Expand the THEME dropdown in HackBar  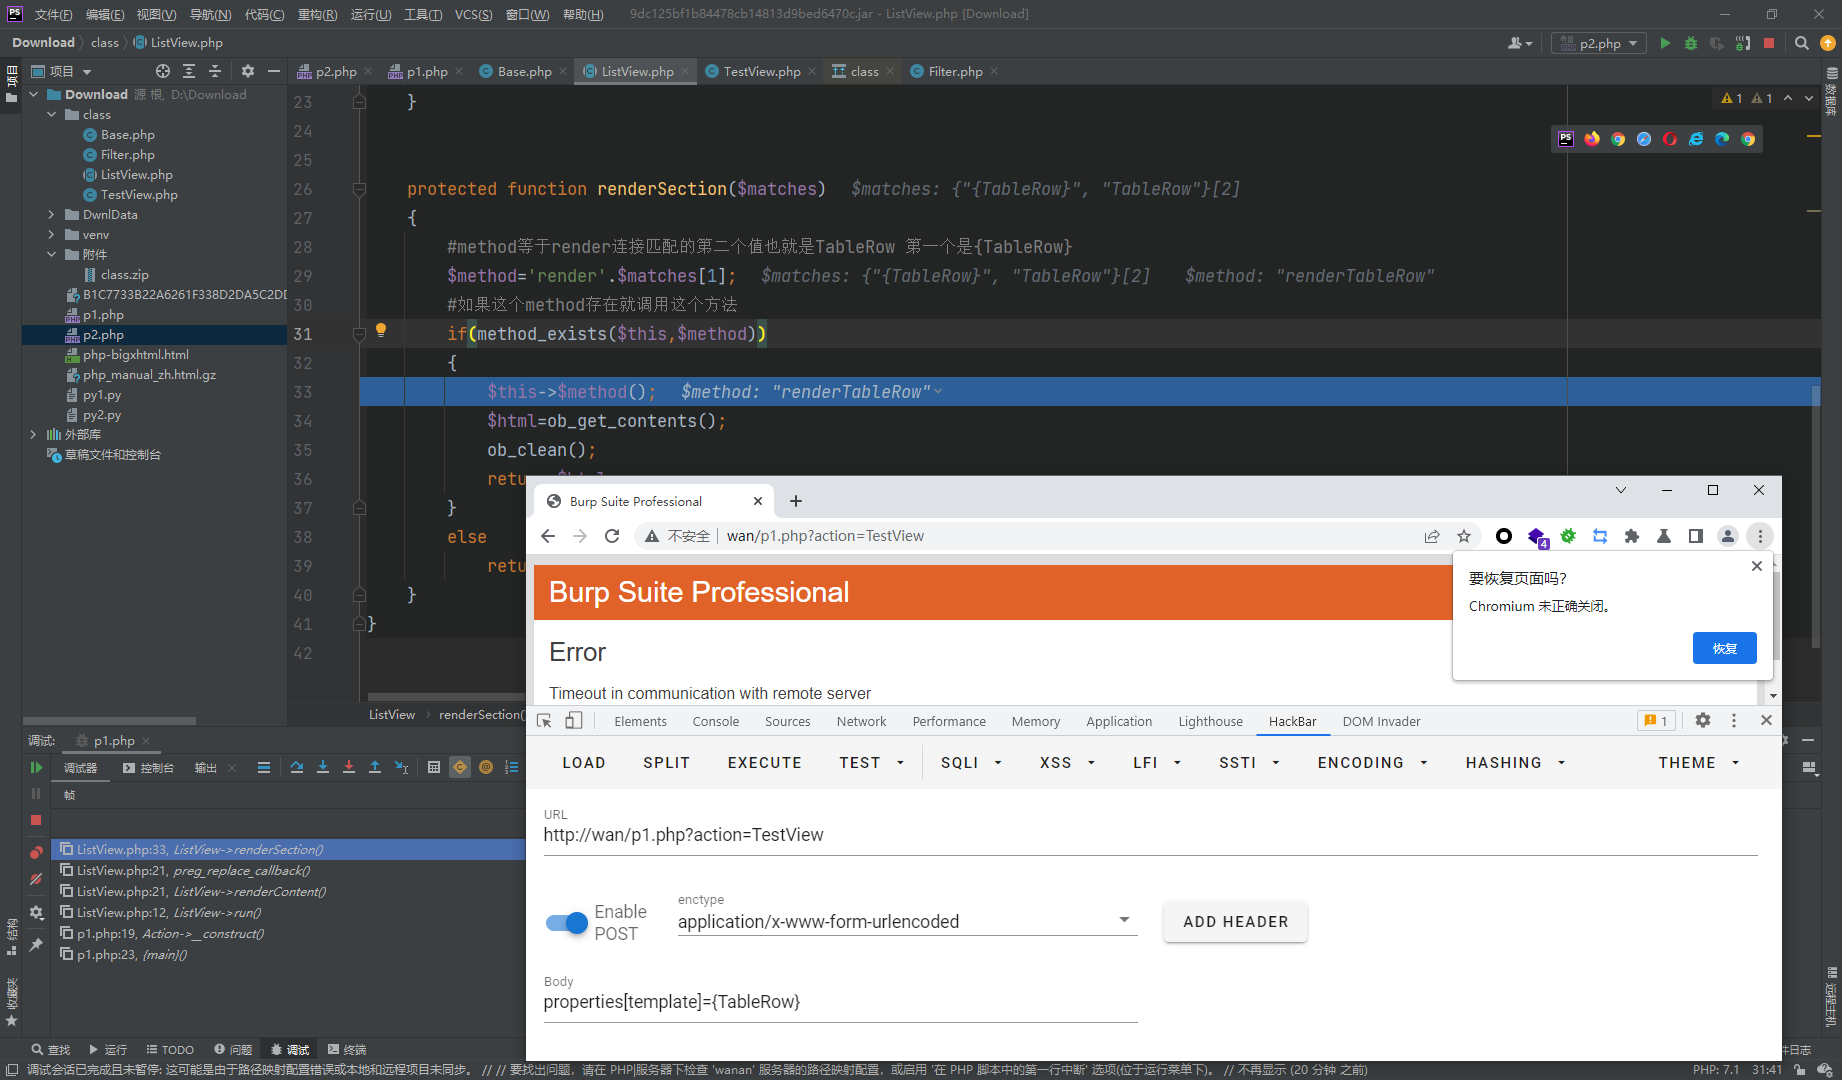pos(1699,763)
